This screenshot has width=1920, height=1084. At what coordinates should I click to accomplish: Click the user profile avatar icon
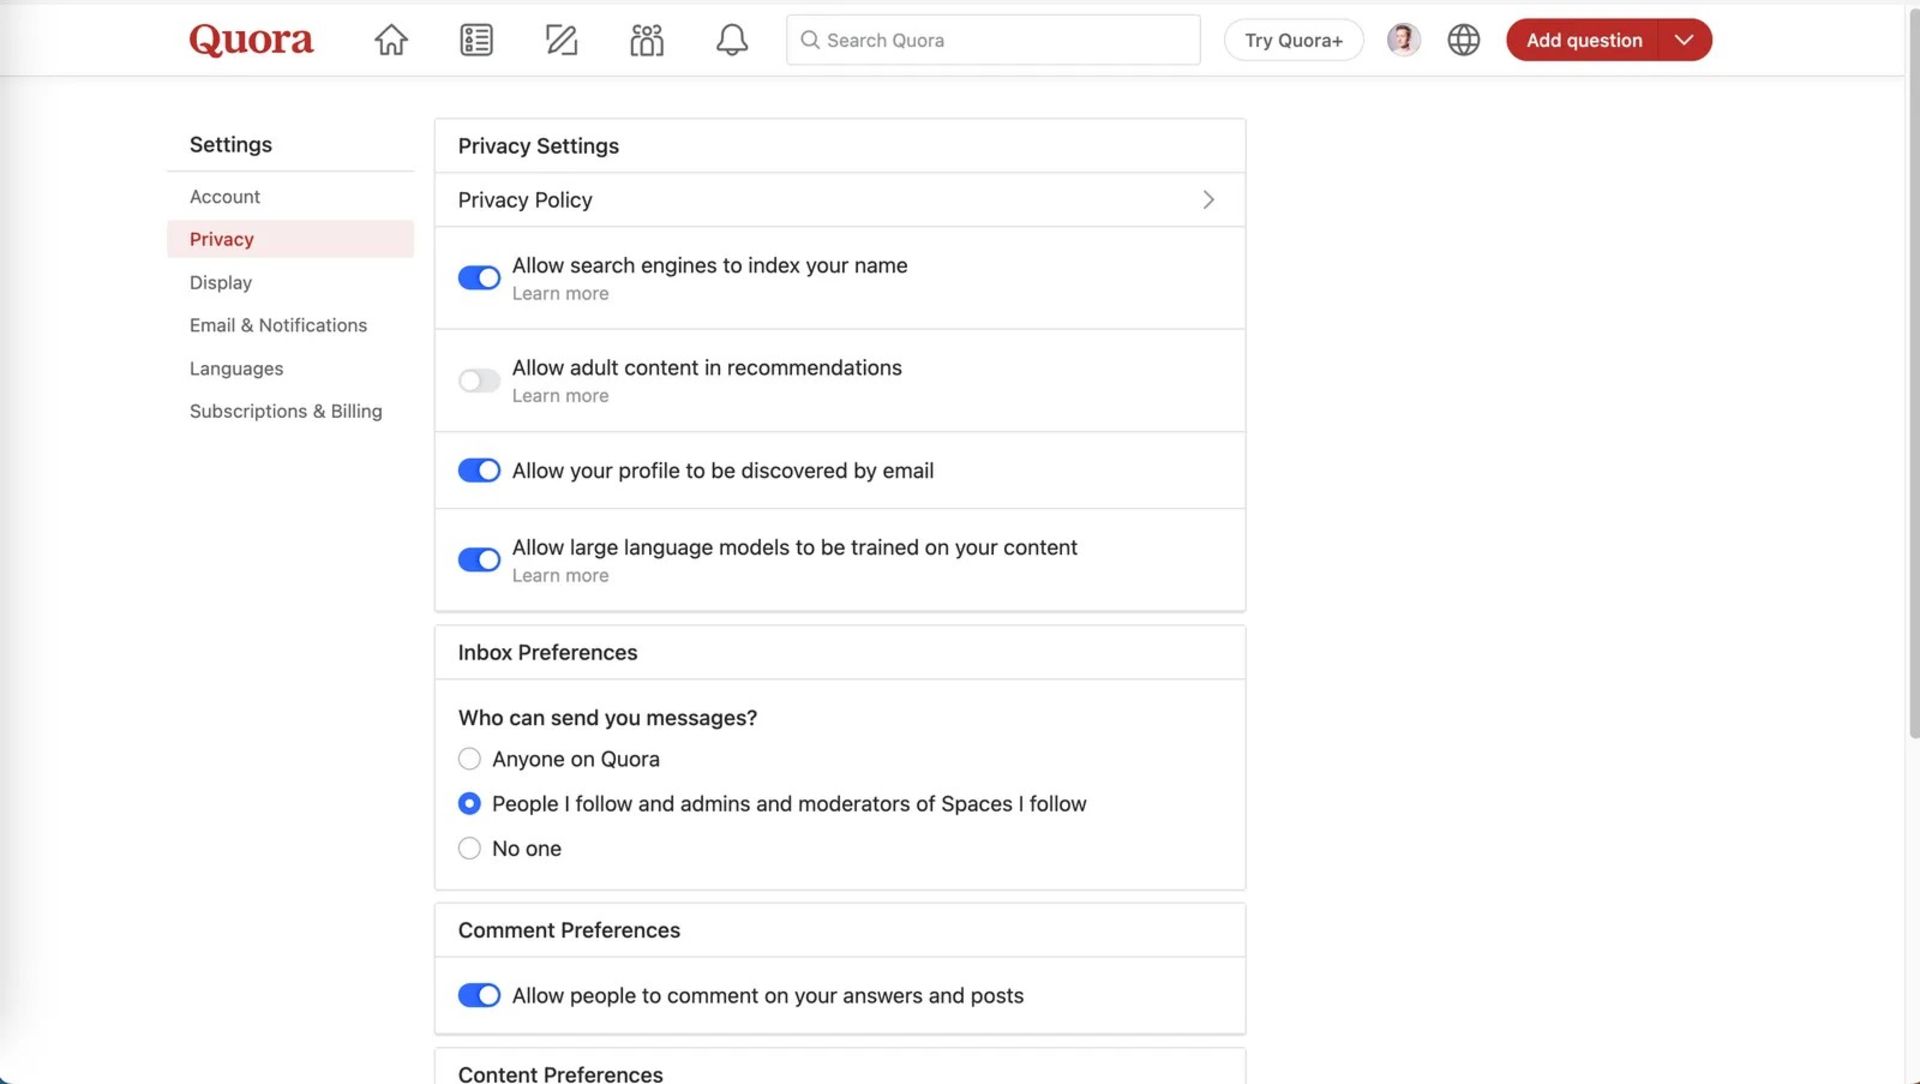pos(1404,40)
